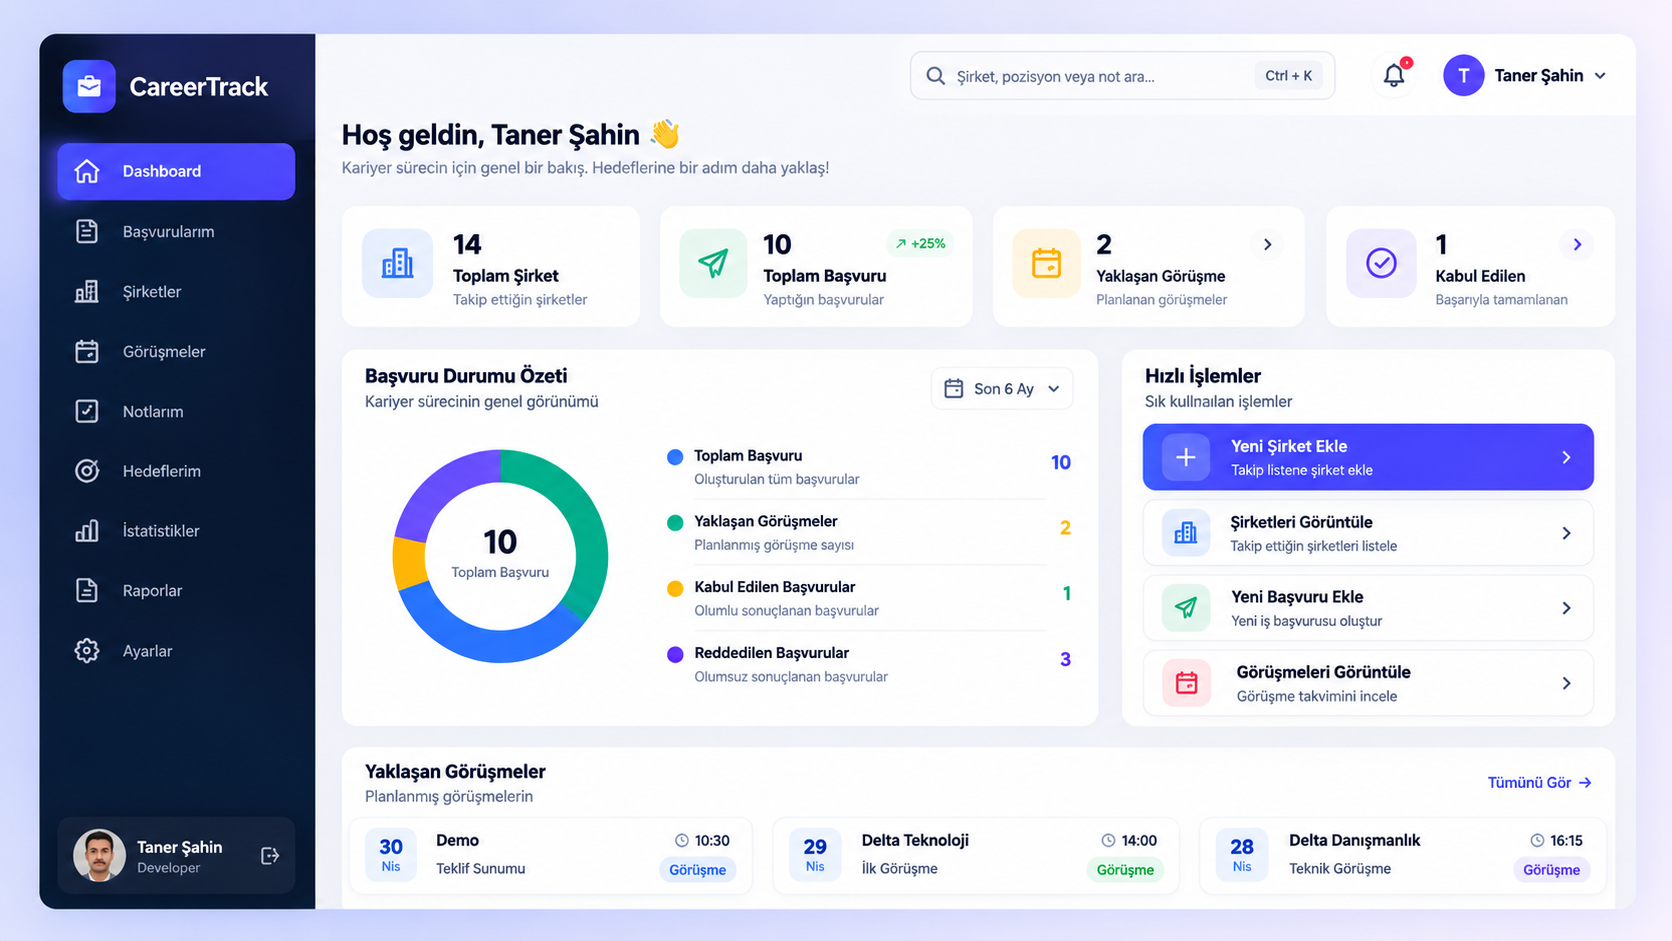The image size is (1672, 941).
Task: Click the Notlarım checkbox icon in sidebar
Action: pyautogui.click(x=87, y=411)
